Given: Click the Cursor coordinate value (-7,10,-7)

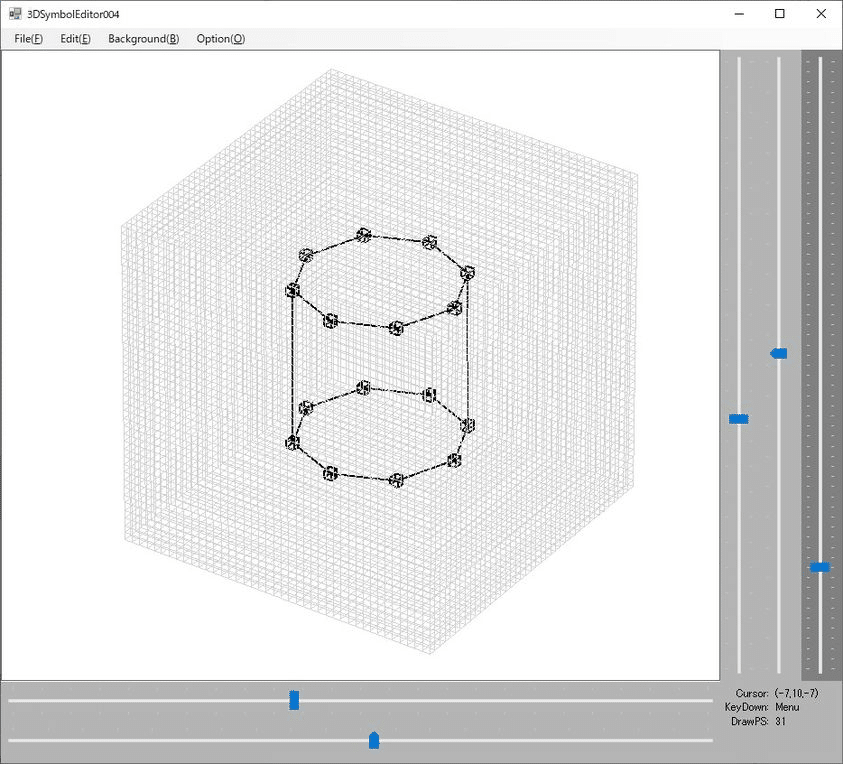Looking at the screenshot, I should point(796,693).
